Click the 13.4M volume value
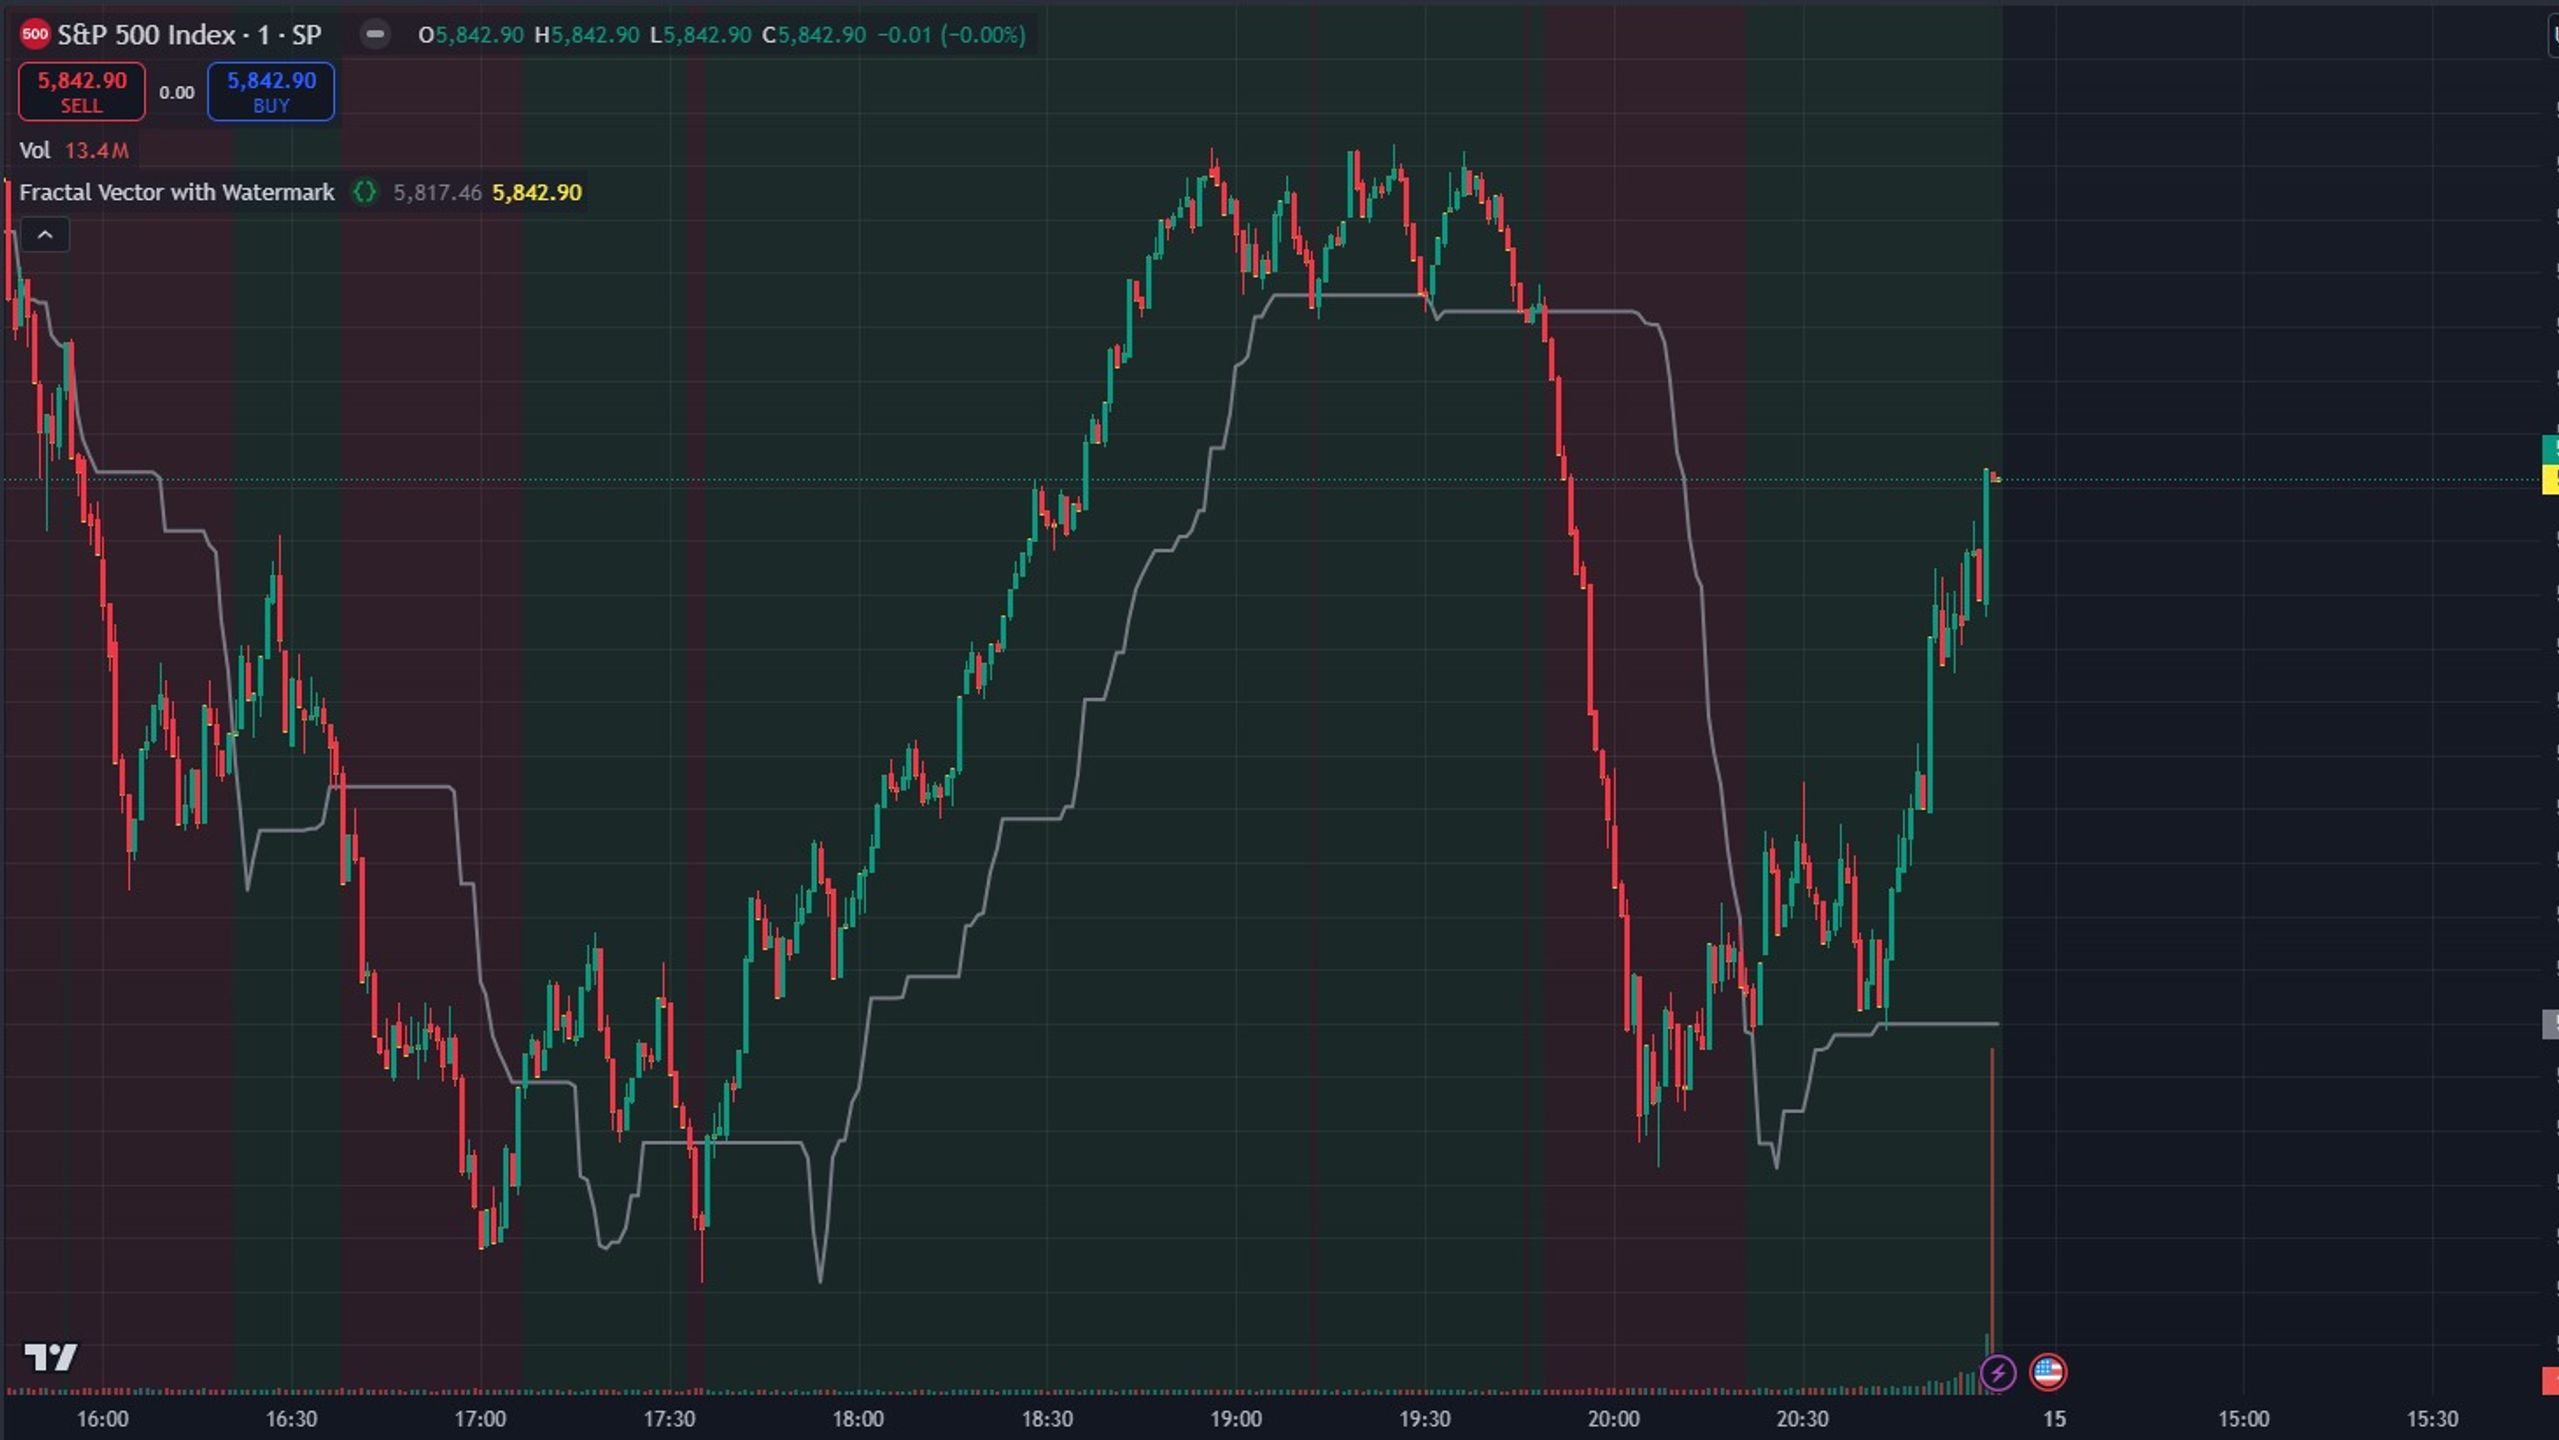 (97, 150)
